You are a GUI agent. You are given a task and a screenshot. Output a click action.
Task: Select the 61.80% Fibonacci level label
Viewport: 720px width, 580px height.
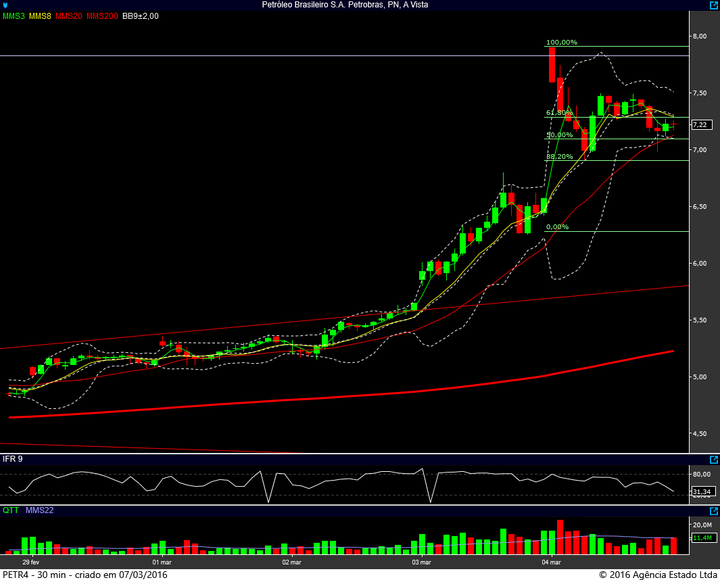pos(559,113)
